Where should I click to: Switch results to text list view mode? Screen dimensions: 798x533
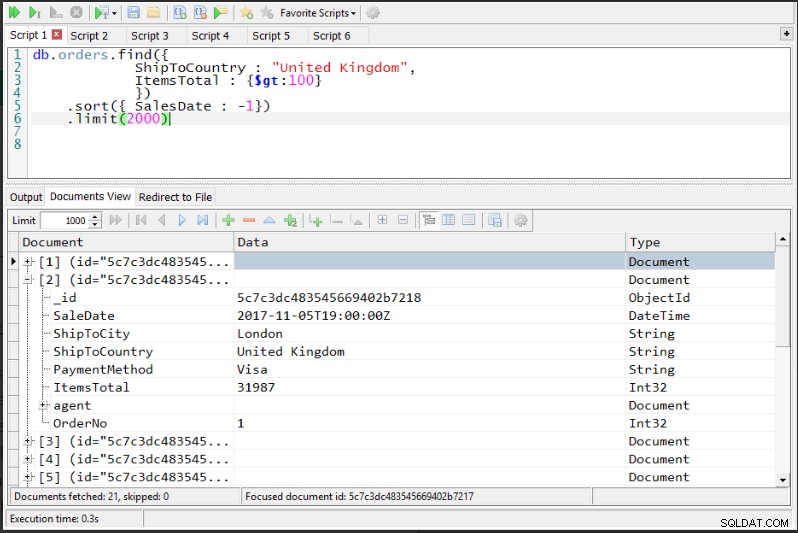469,220
